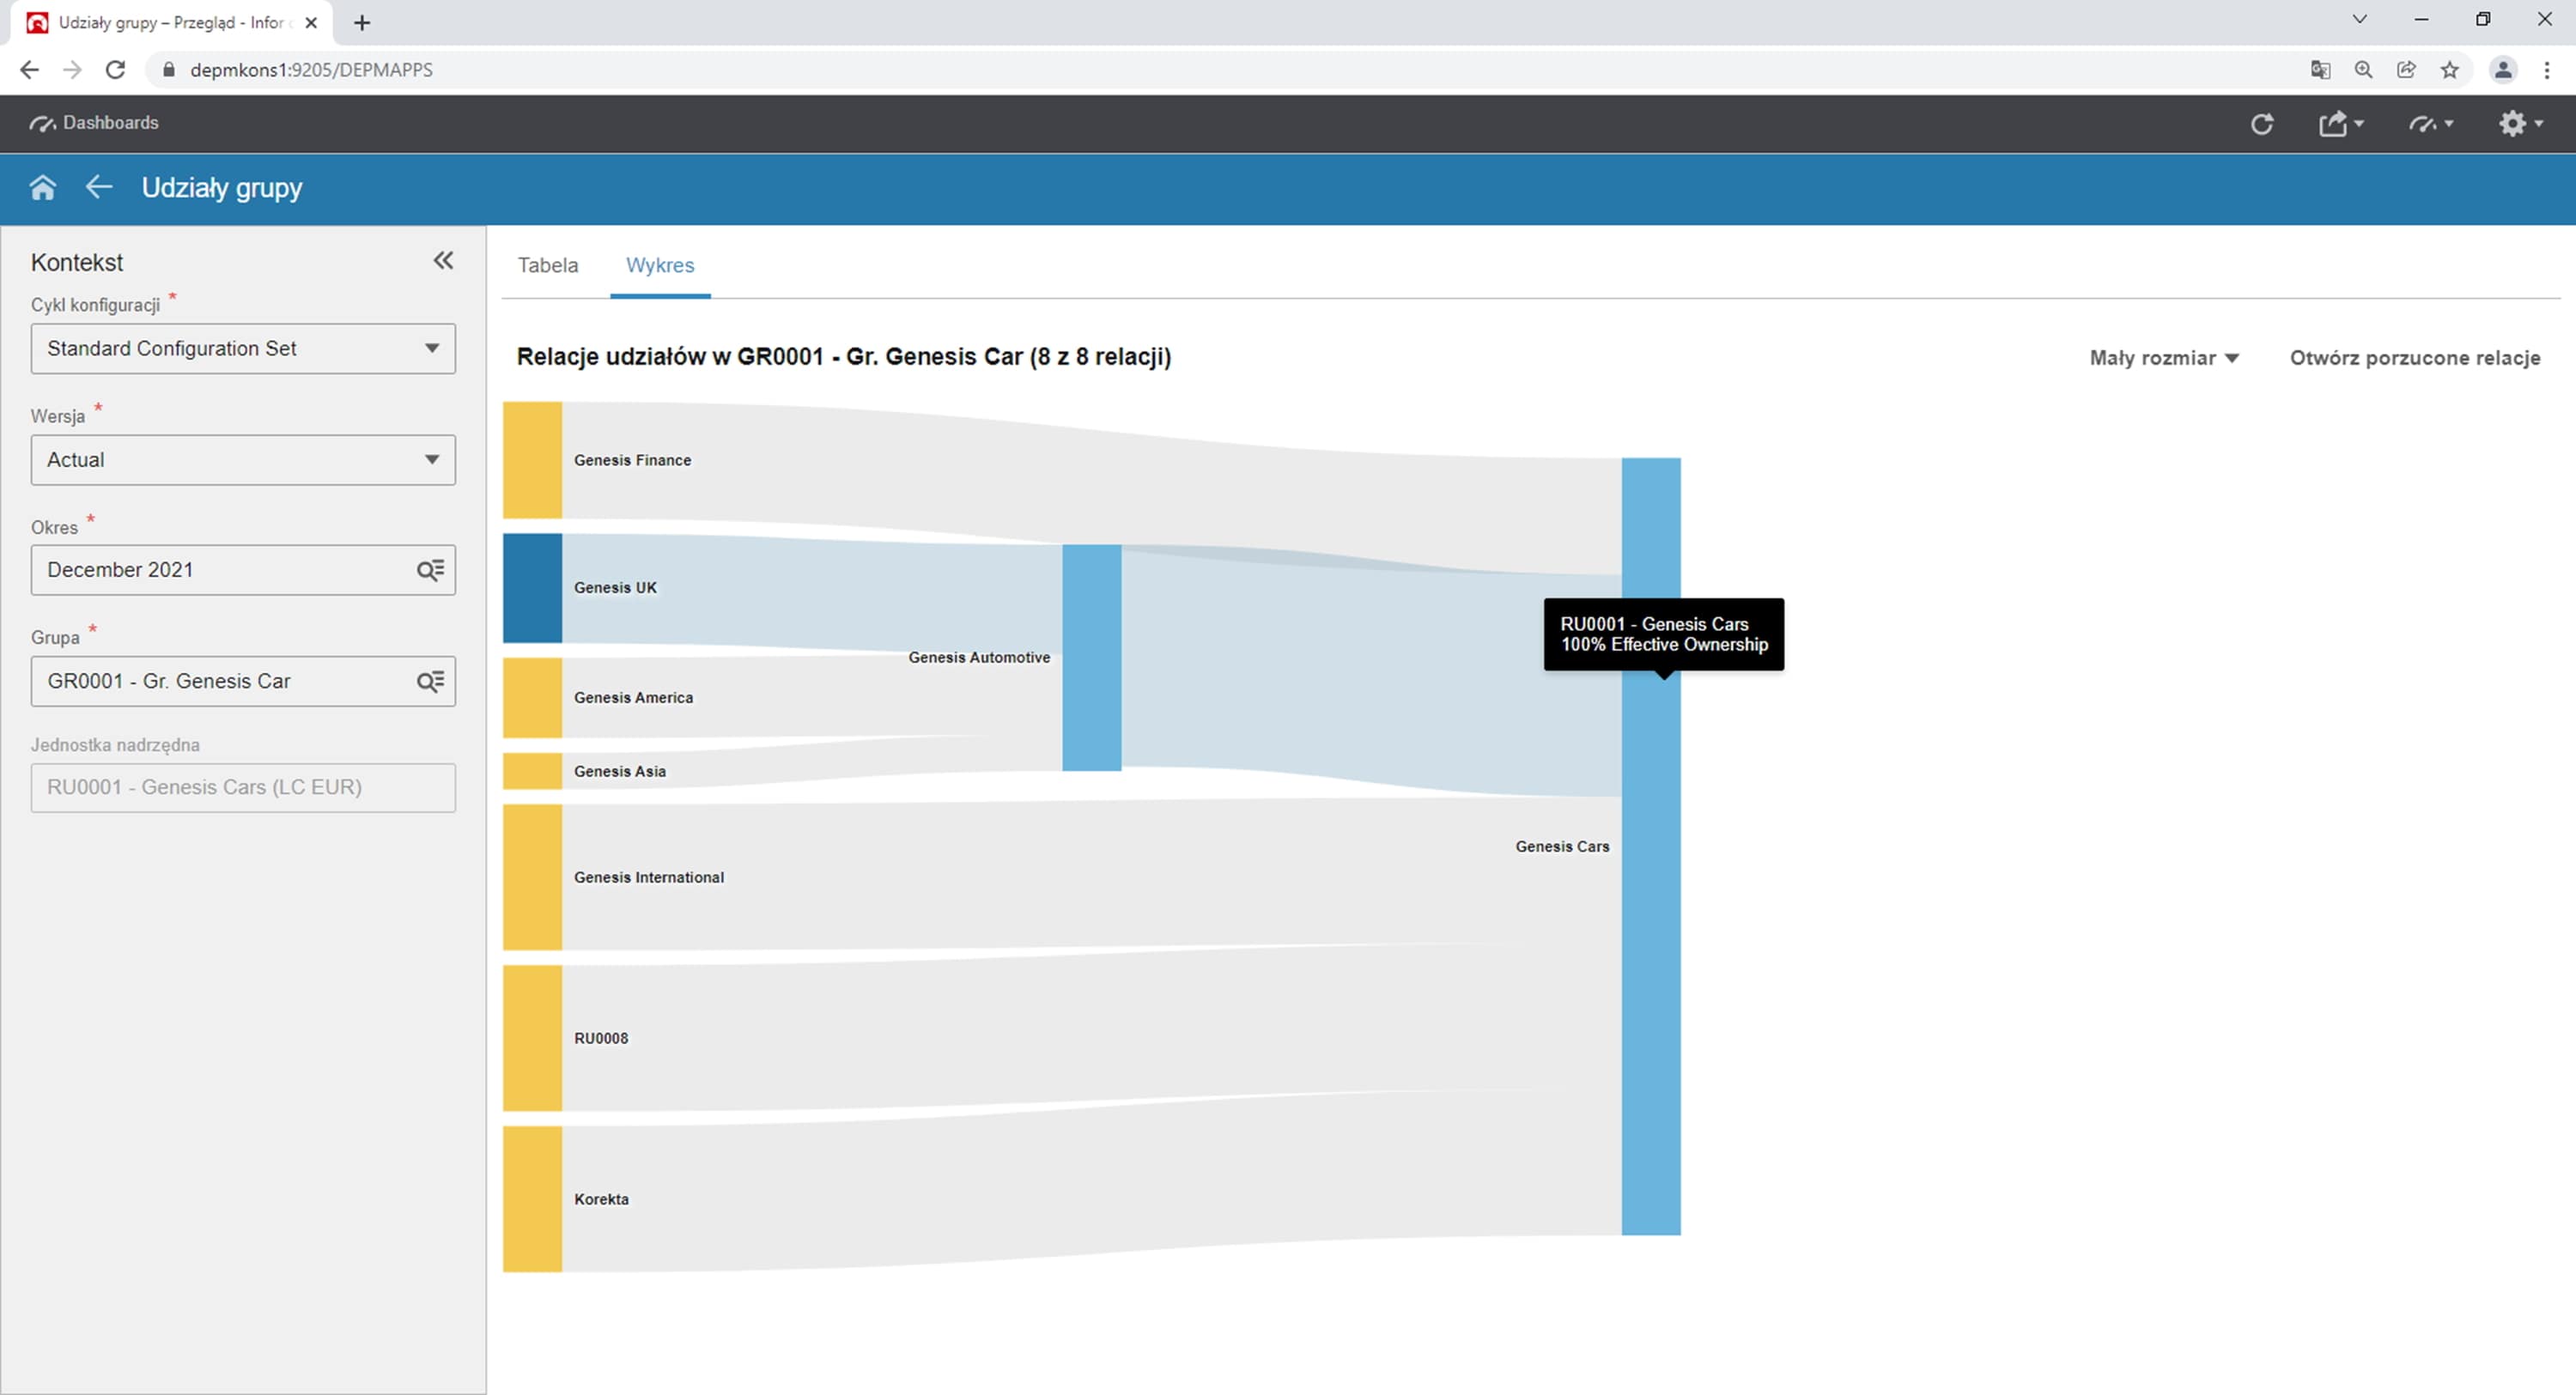Image resolution: width=2576 pixels, height=1395 pixels.
Task: Go back using the header arrow icon
Action: 98,187
